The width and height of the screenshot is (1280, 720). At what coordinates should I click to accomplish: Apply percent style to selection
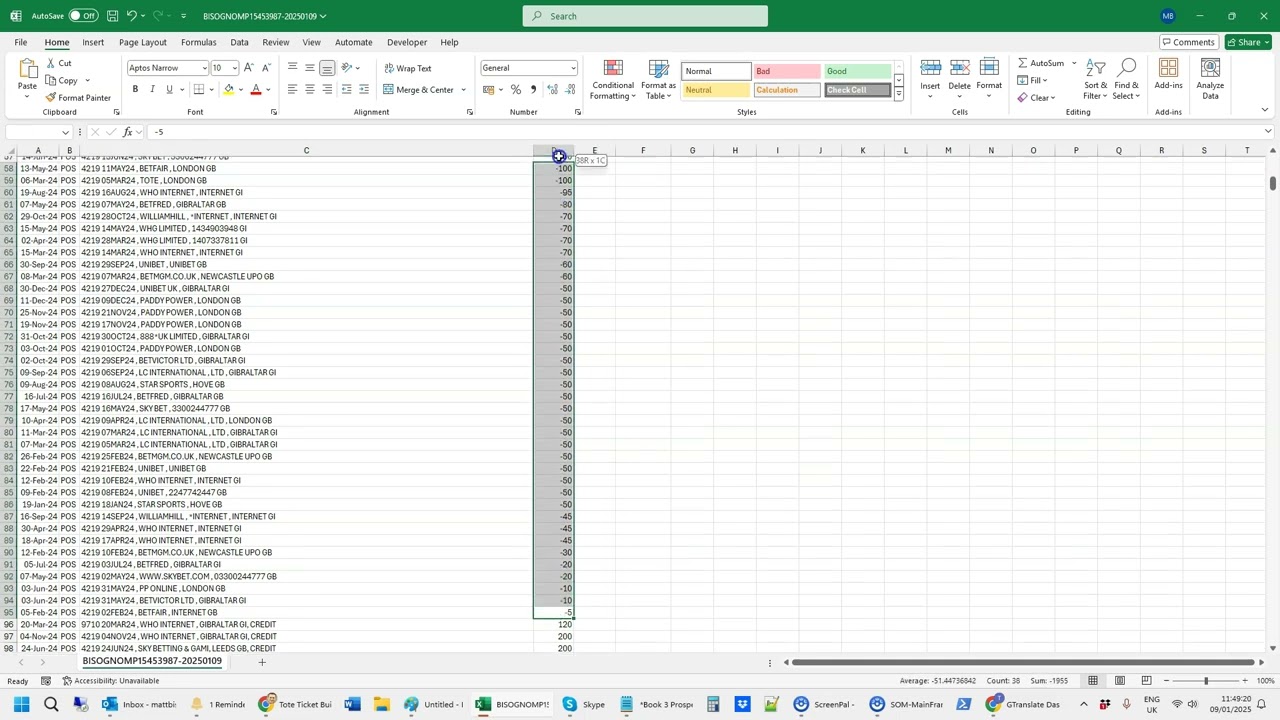[516, 90]
